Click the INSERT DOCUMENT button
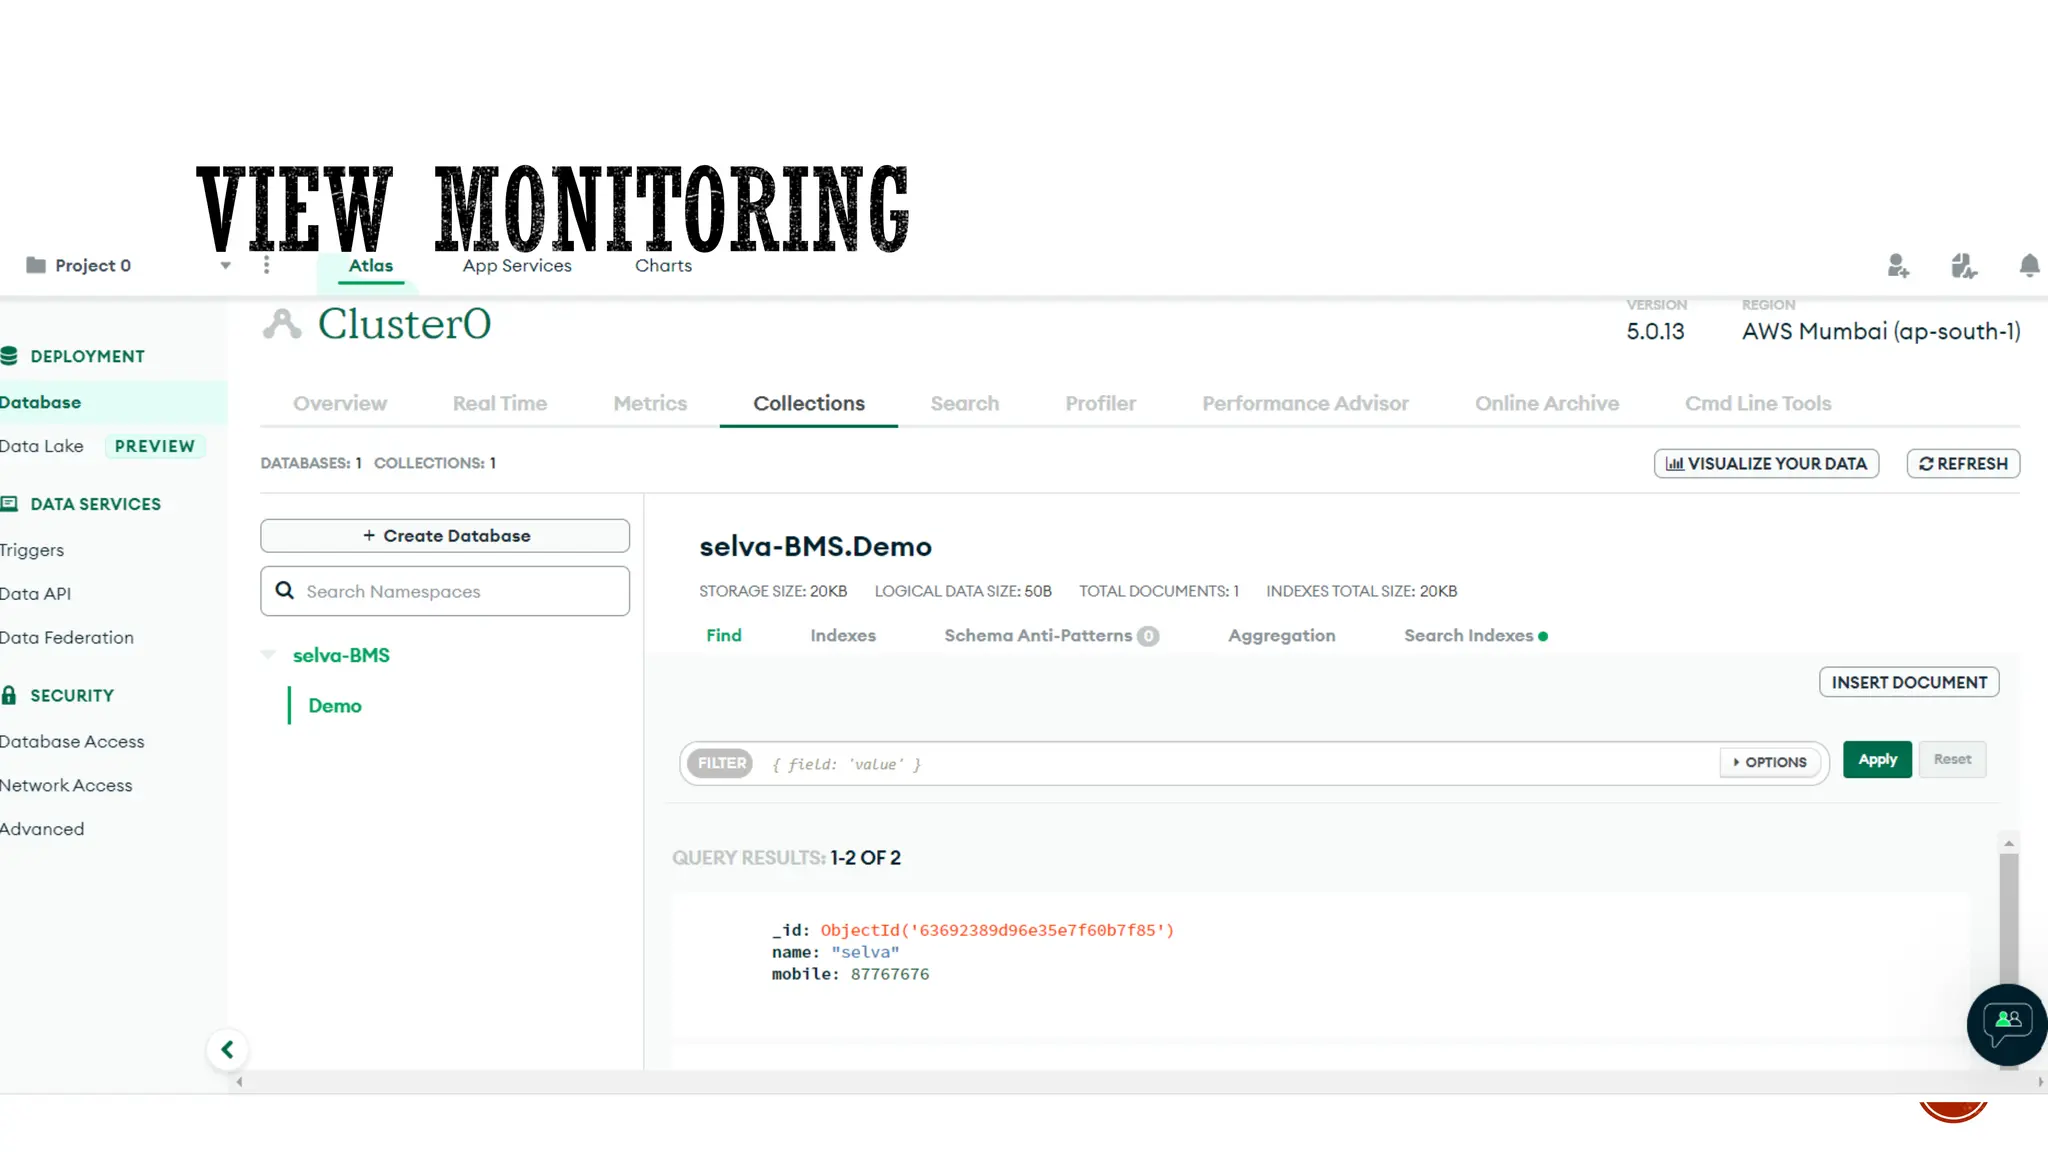 coord(1908,682)
